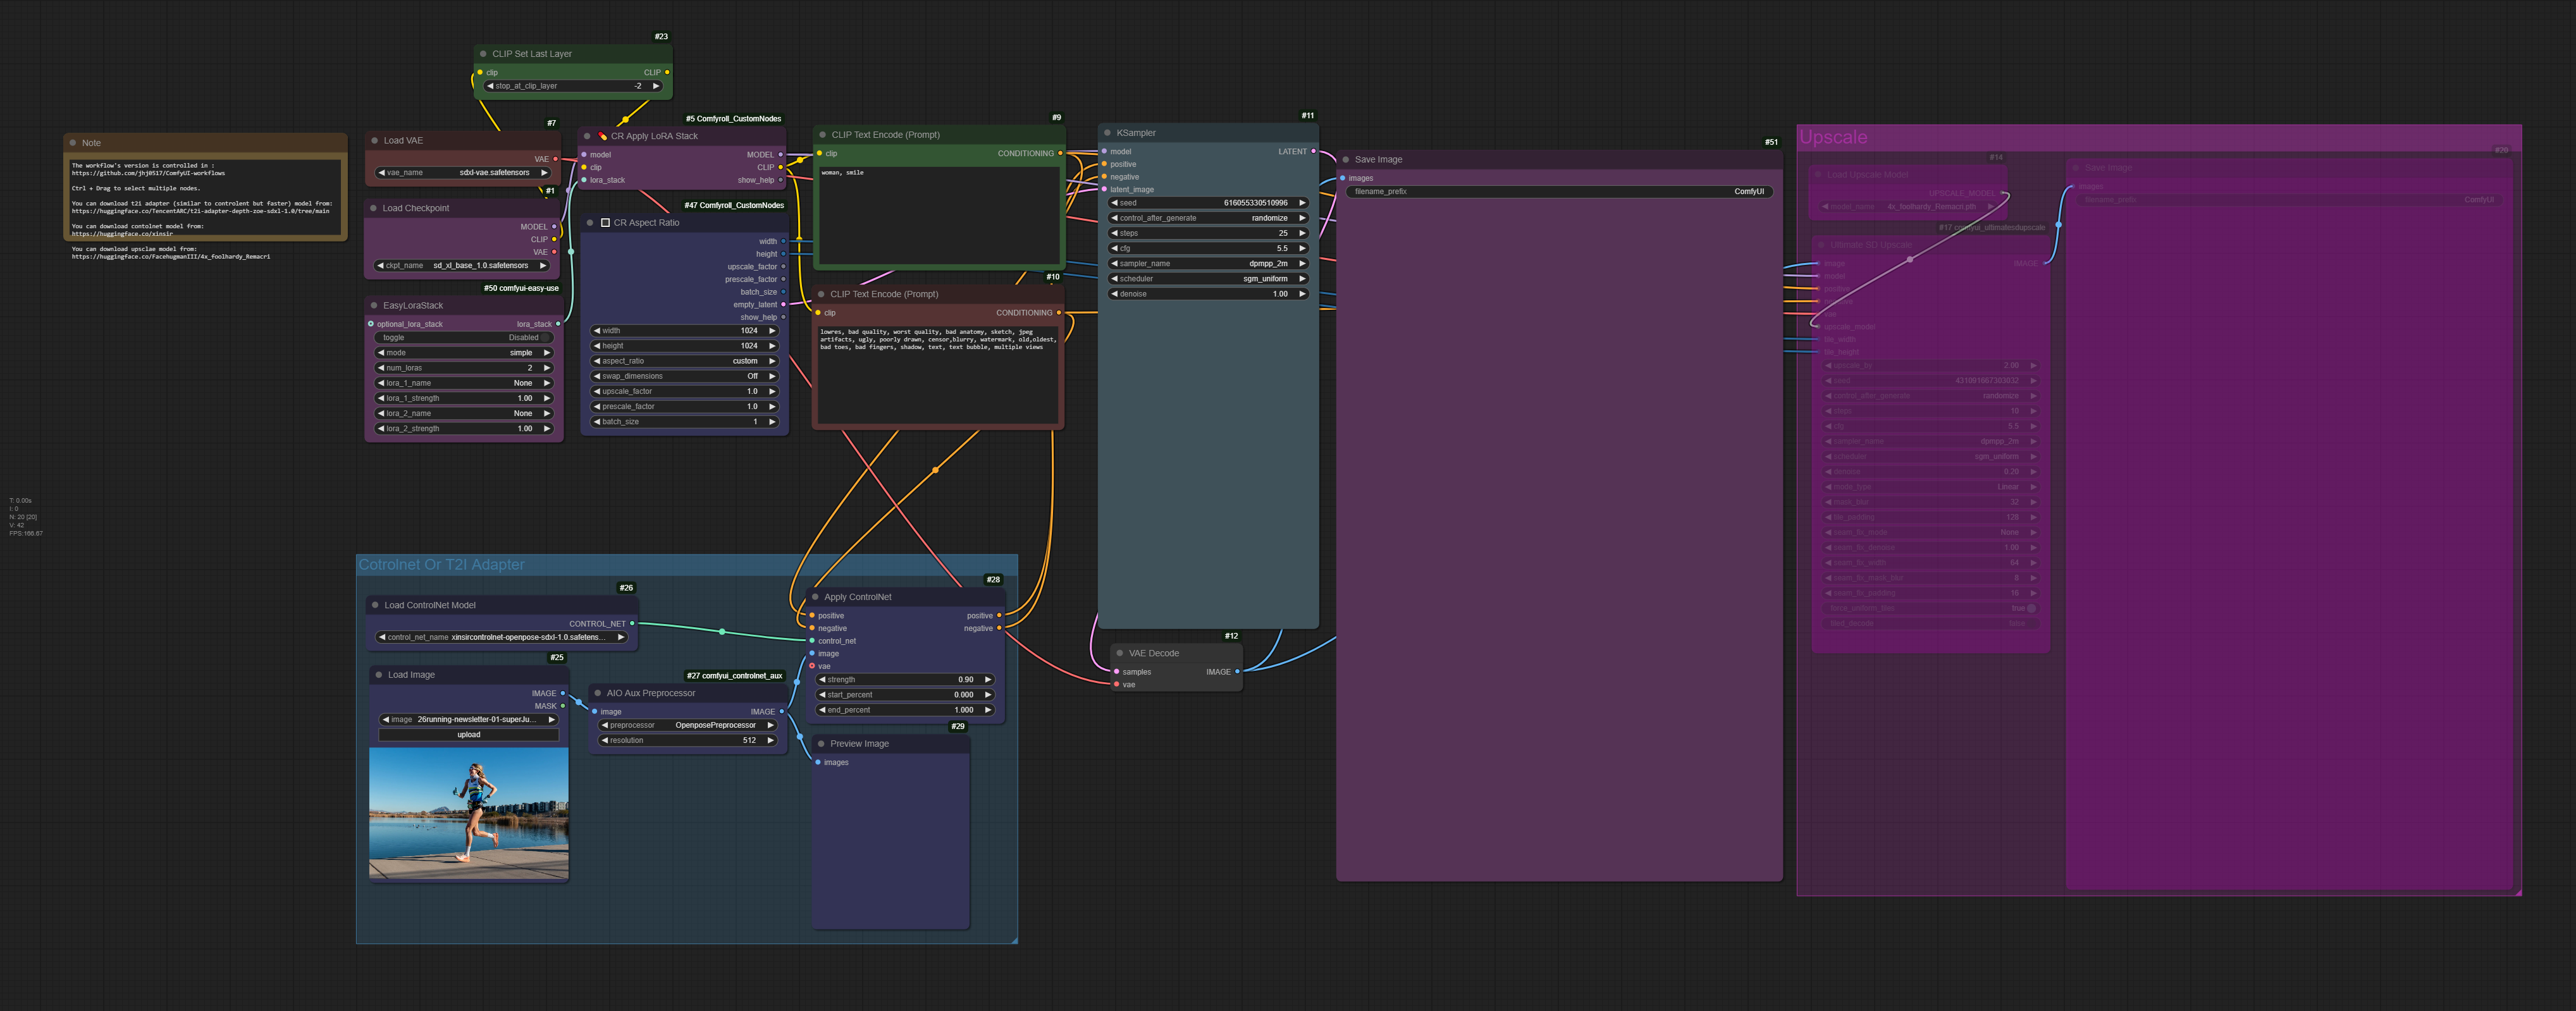Open the preprocessor combo showing OpenposePreprocessor
2576x1011 pixels.
pyautogui.click(x=687, y=725)
